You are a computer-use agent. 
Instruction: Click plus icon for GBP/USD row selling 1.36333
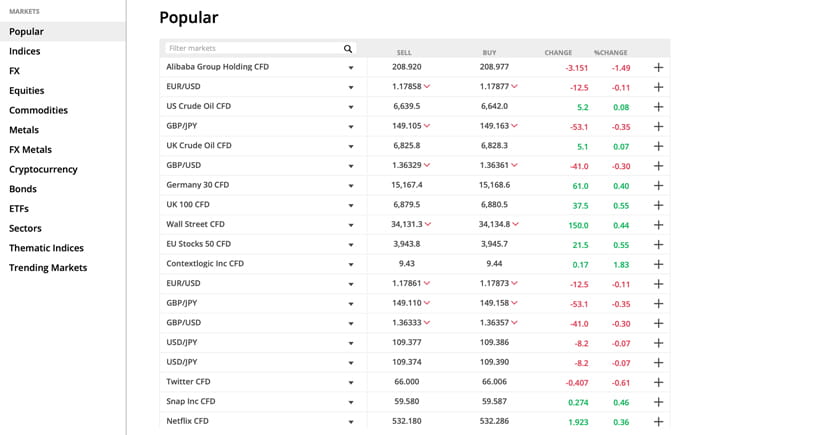pyautogui.click(x=658, y=323)
